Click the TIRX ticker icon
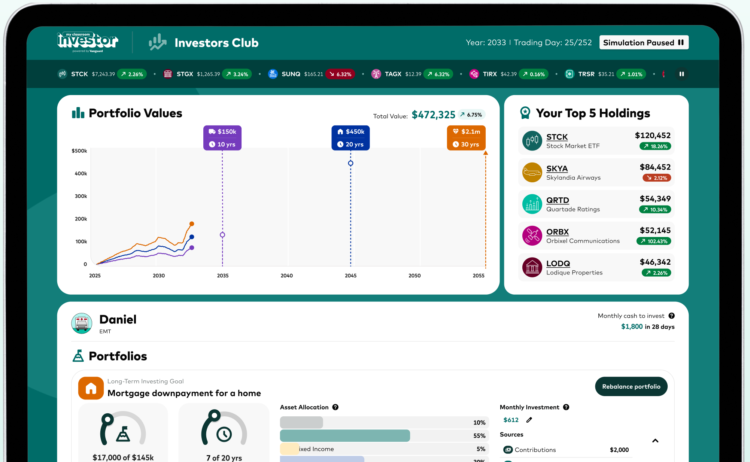This screenshot has height=462, width=750. coord(474,74)
